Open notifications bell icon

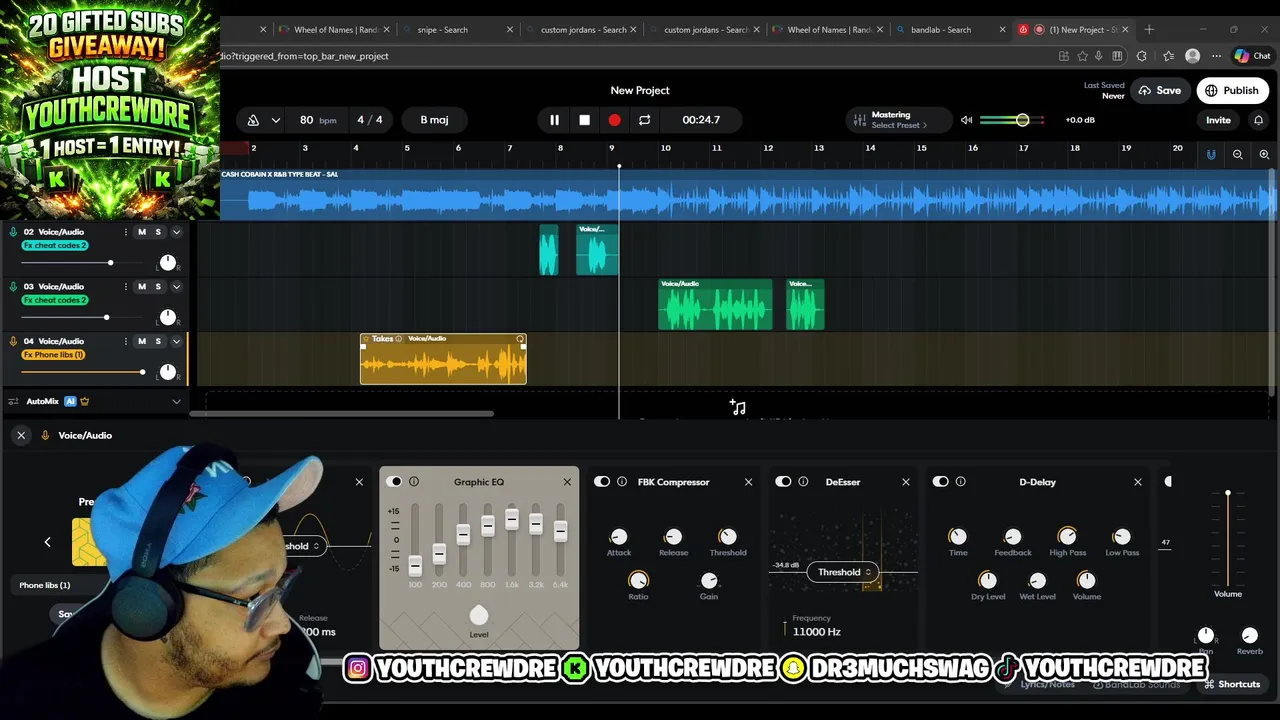pos(1258,120)
